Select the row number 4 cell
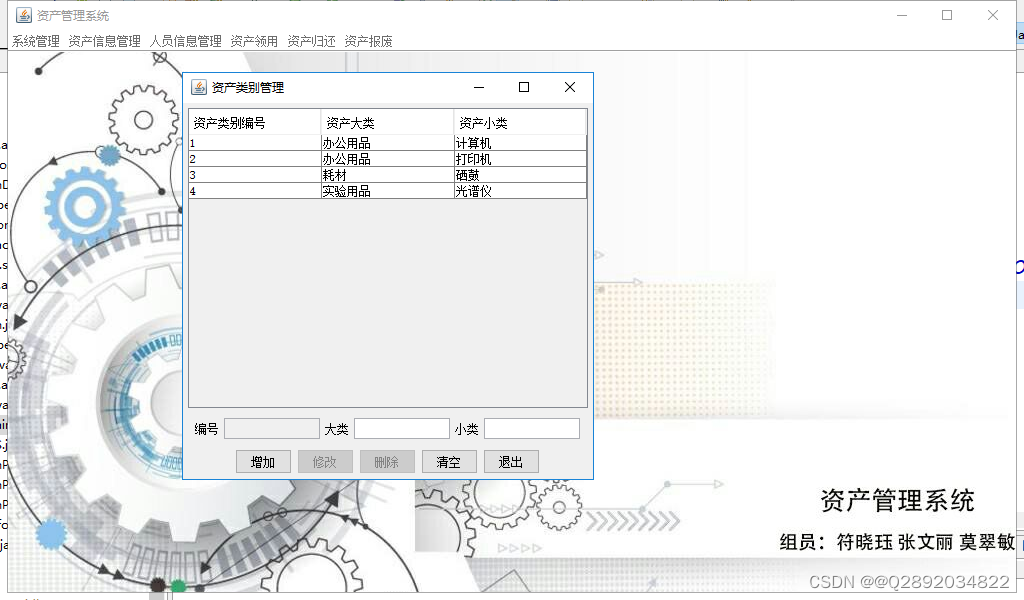1024x600 pixels. 255,191
